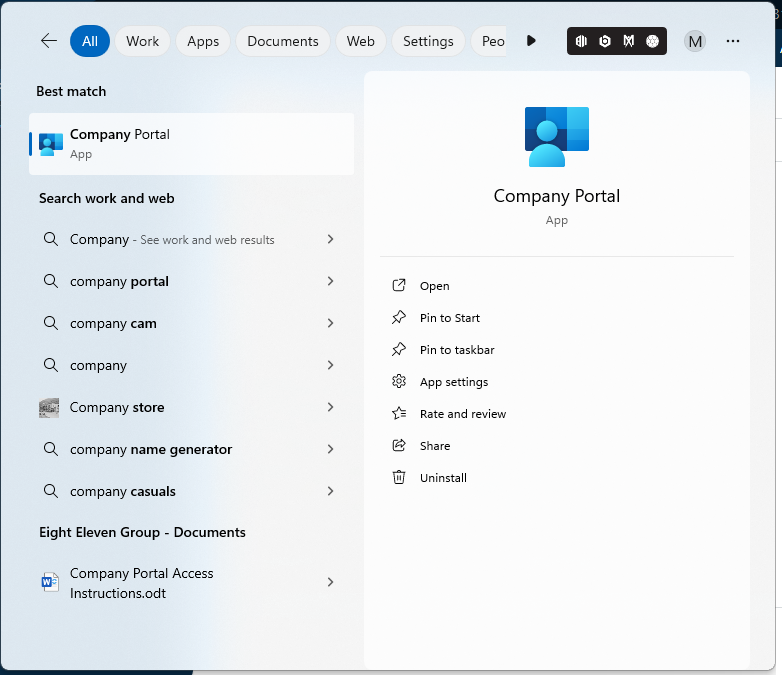Image resolution: width=782 pixels, height=675 pixels.
Task: Click the magnifier icon beside 'company cam'
Action: click(x=50, y=323)
